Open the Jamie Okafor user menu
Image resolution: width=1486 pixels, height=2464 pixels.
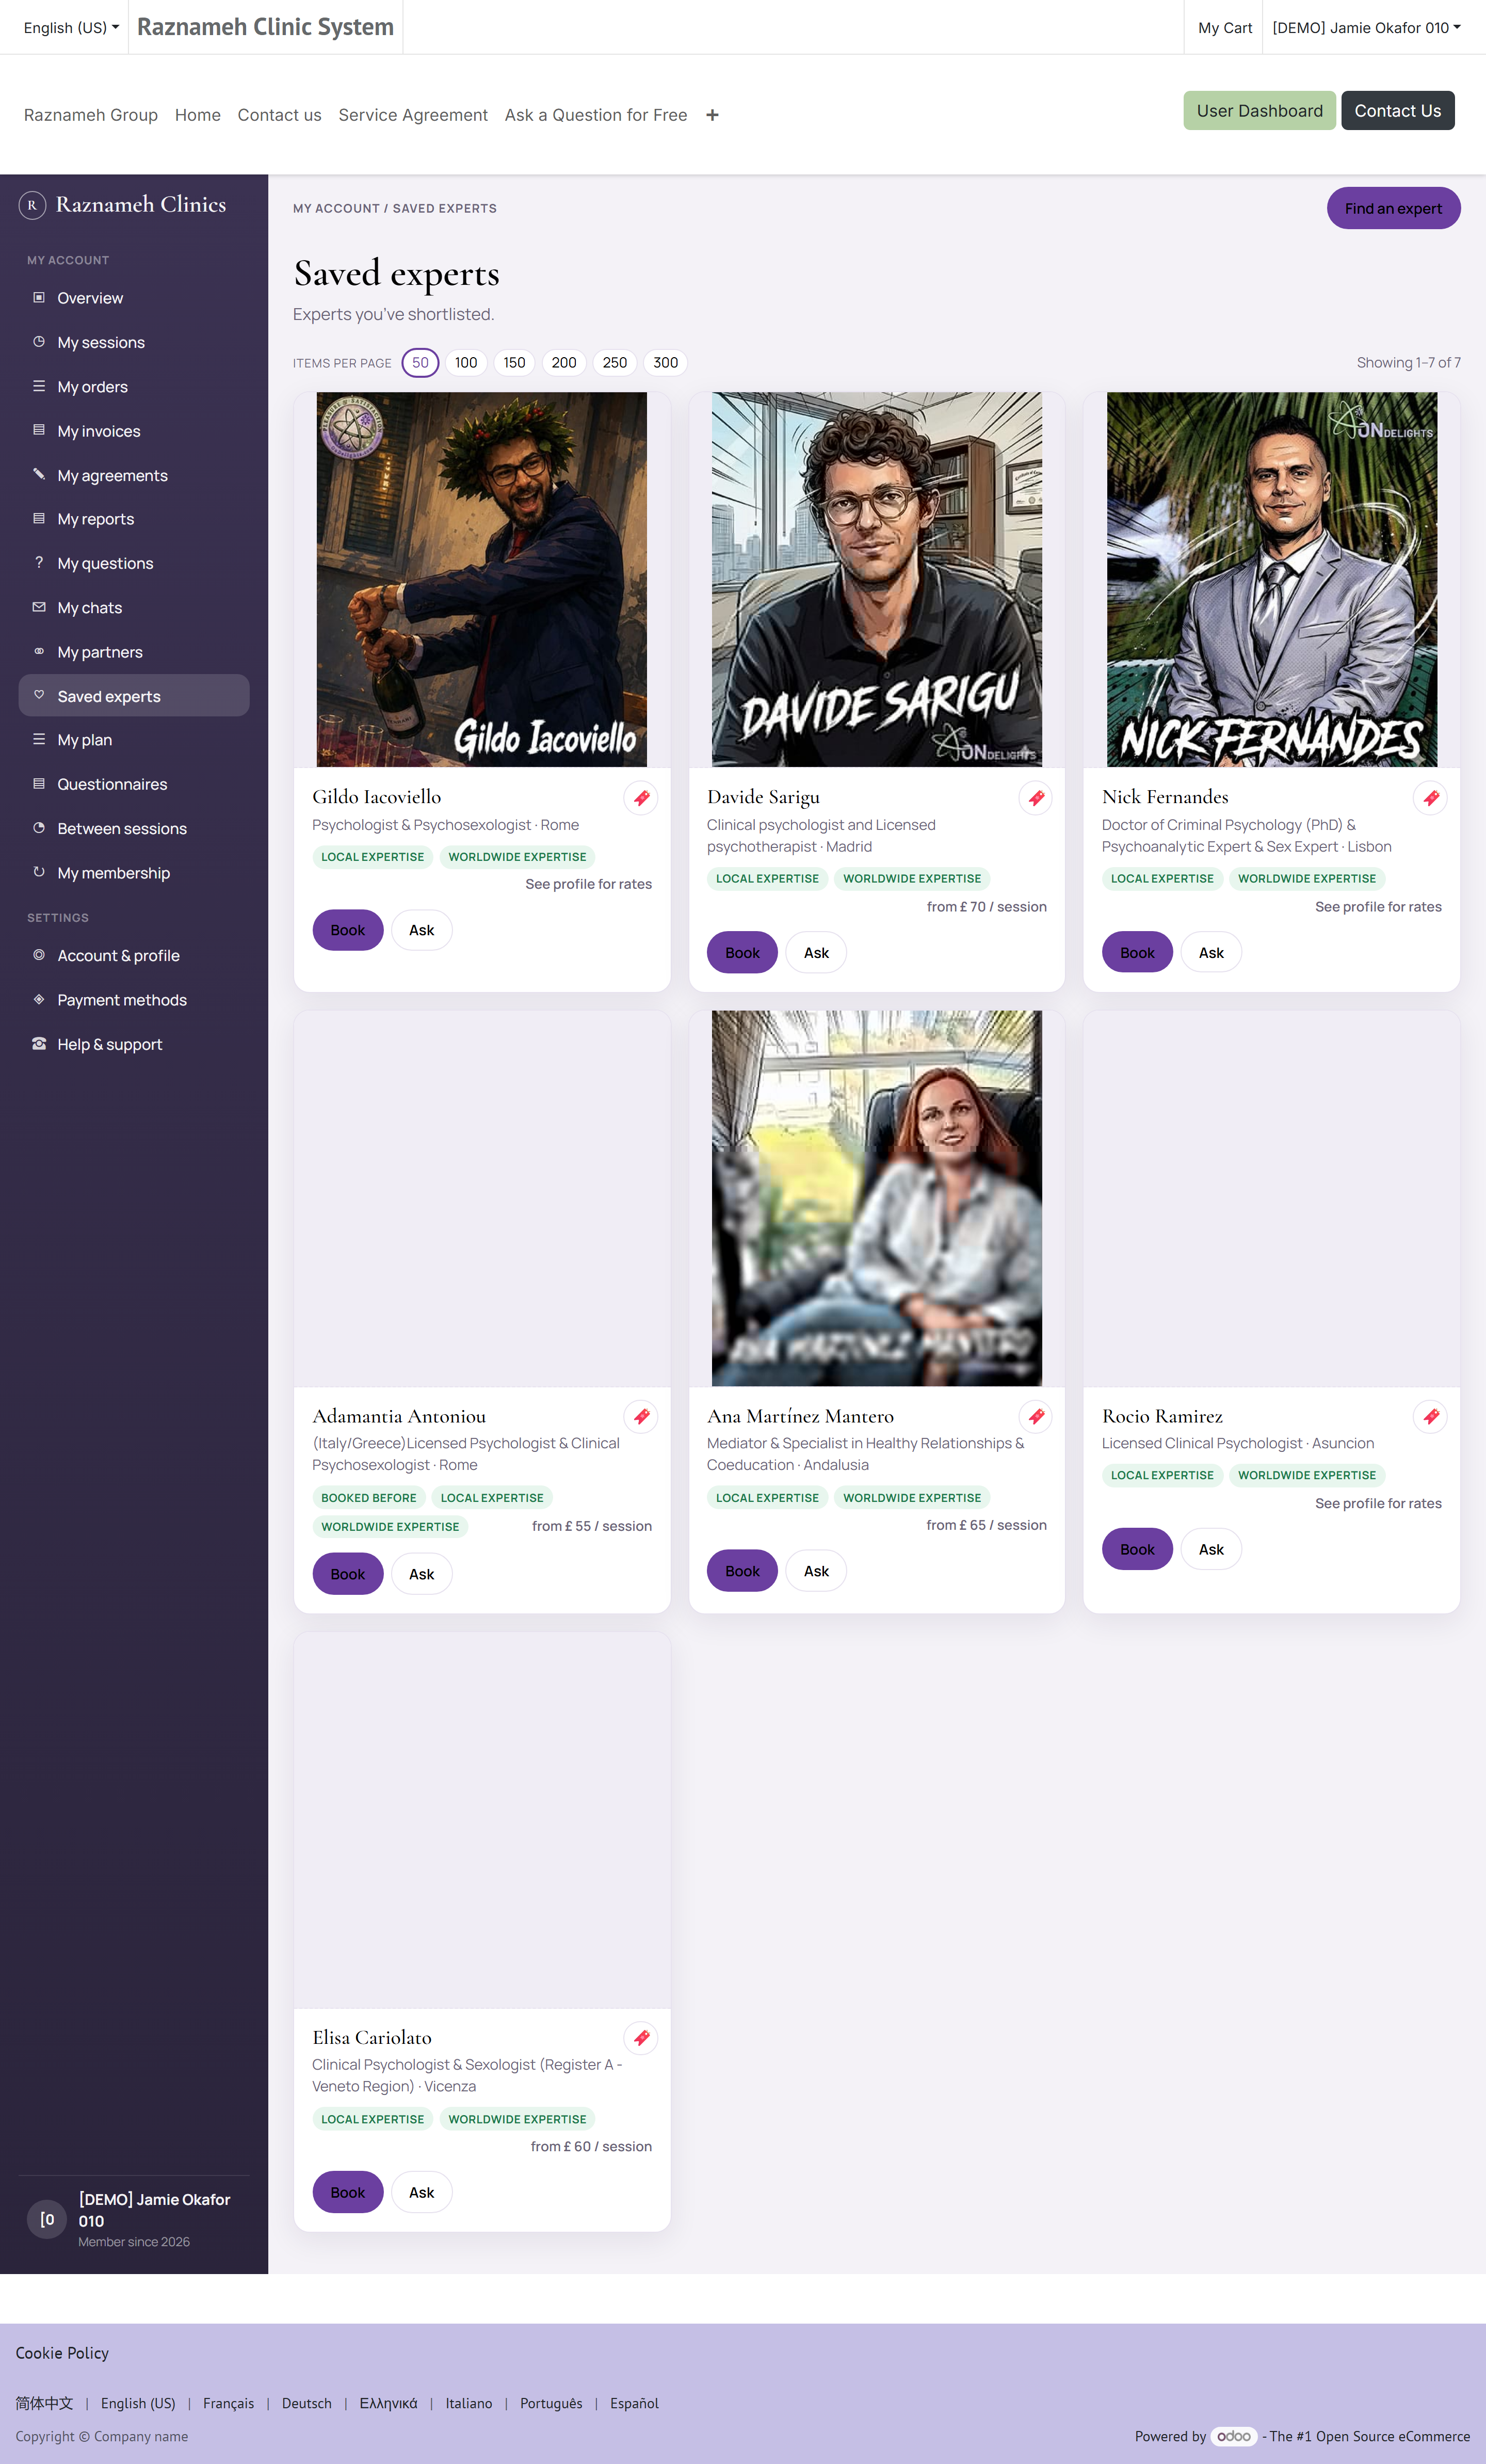coord(1366,28)
